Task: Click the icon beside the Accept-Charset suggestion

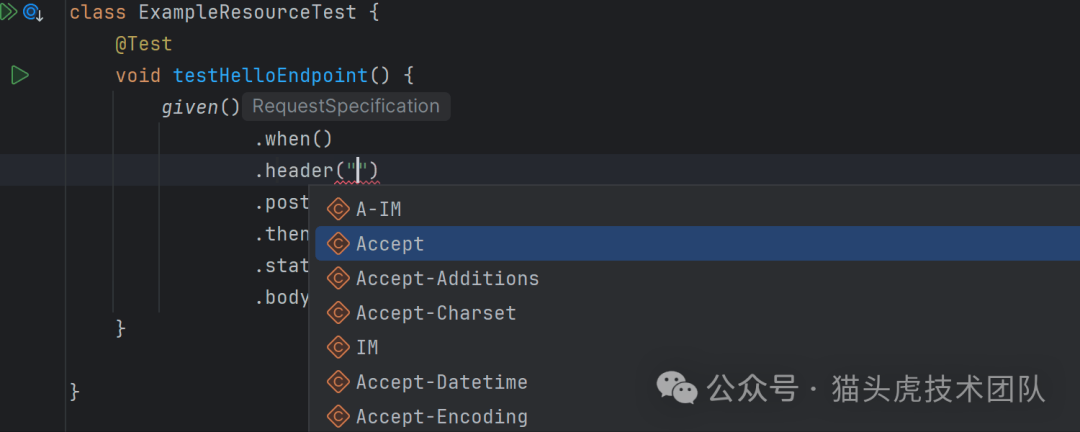Action: click(x=338, y=313)
